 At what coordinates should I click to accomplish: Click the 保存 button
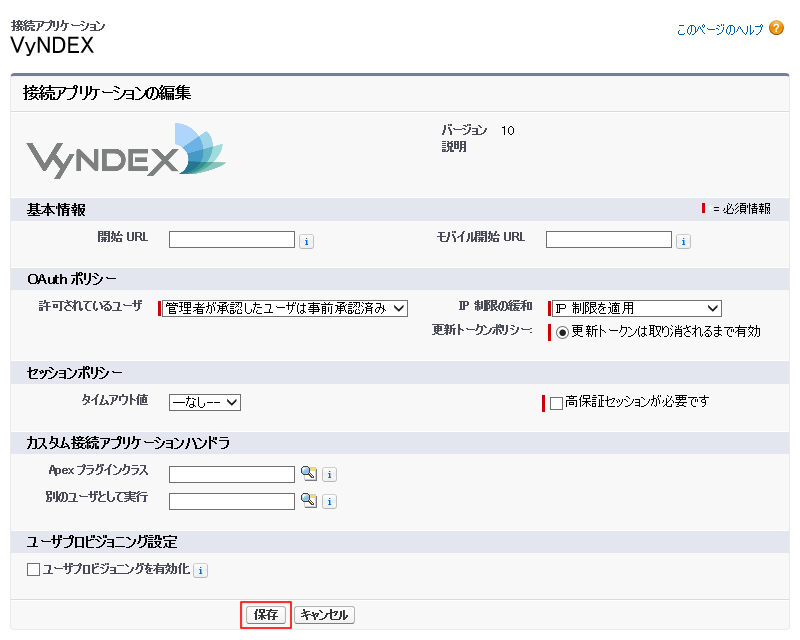point(266,615)
